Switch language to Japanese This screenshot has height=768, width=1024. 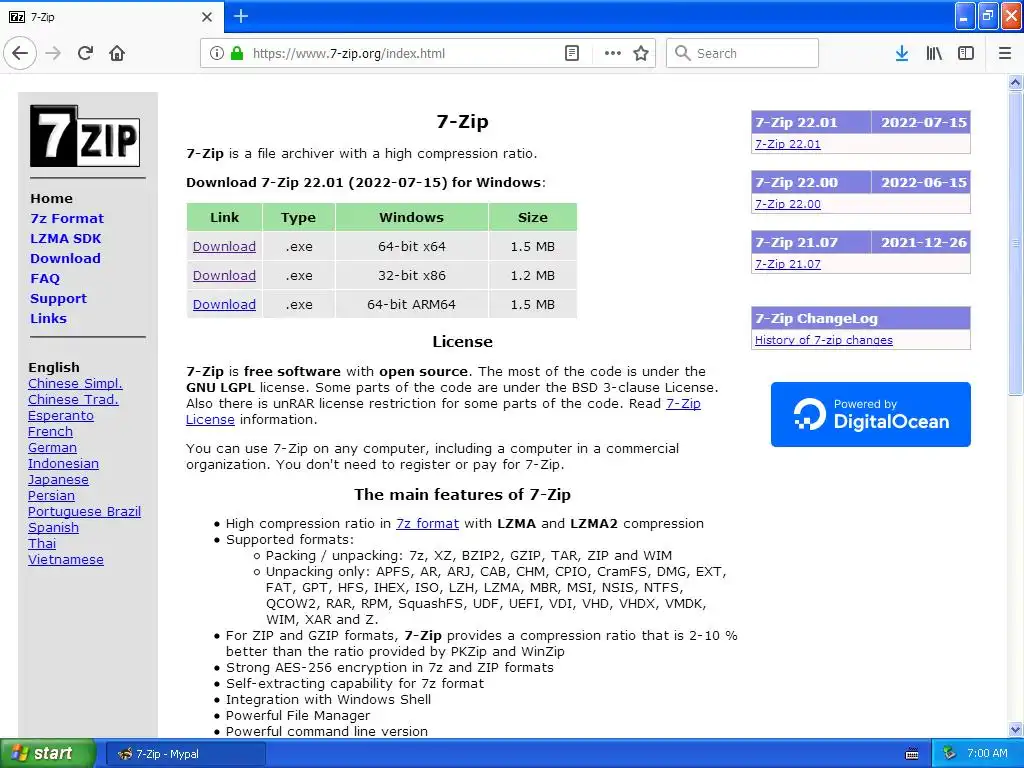click(x=58, y=479)
